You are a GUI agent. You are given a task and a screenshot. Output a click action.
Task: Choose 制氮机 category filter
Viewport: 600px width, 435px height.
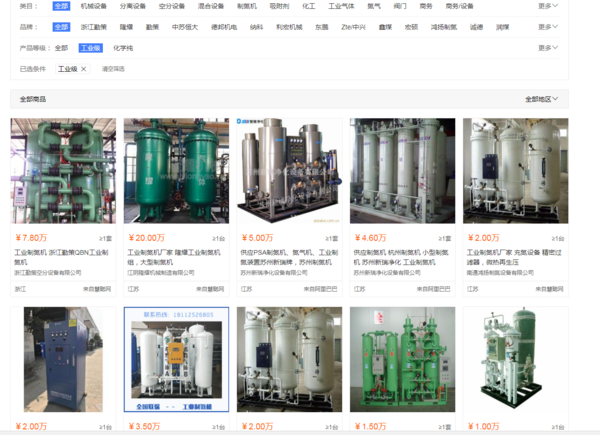click(246, 6)
